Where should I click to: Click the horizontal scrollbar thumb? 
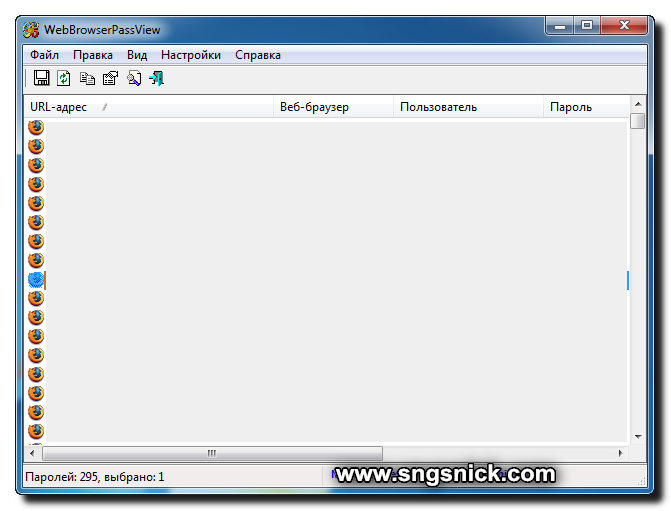(x=213, y=453)
